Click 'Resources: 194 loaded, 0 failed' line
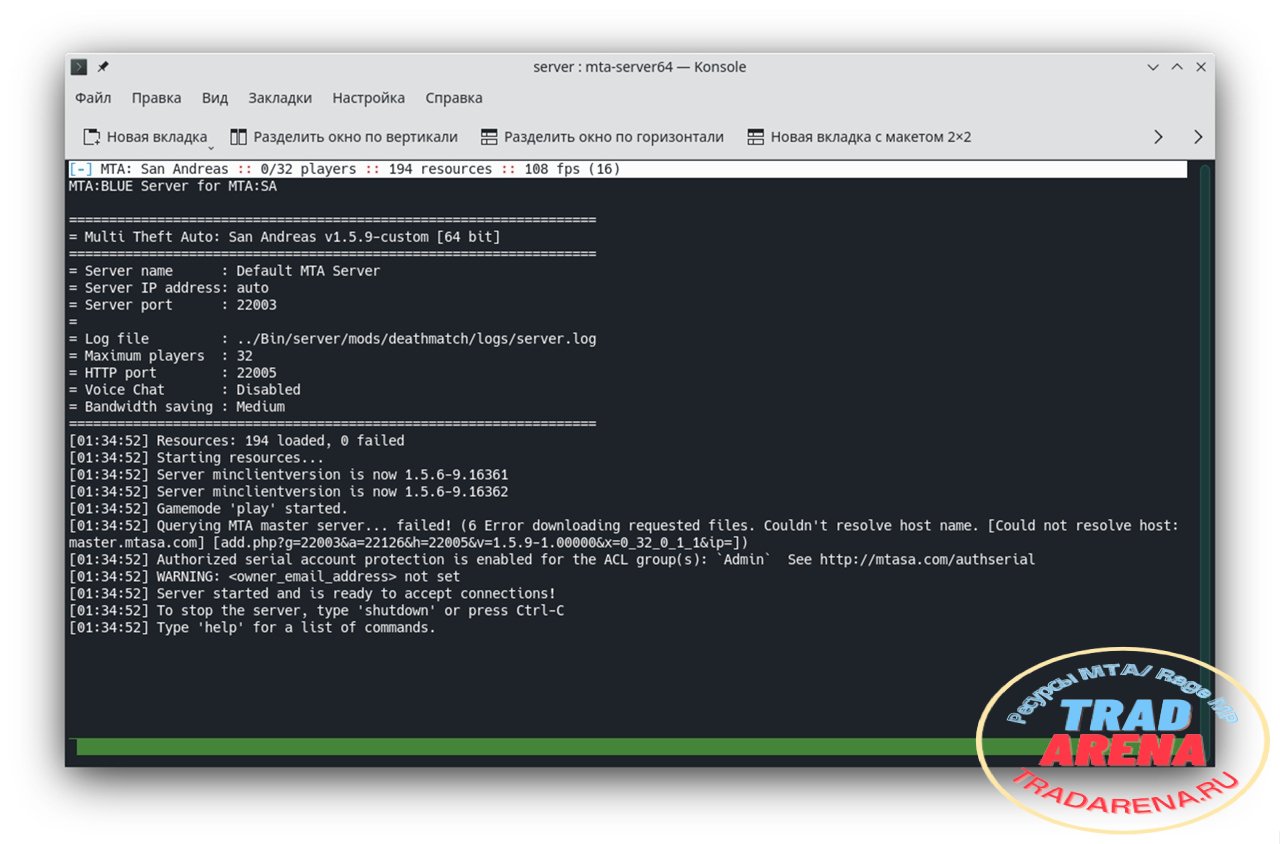 (x=236, y=441)
